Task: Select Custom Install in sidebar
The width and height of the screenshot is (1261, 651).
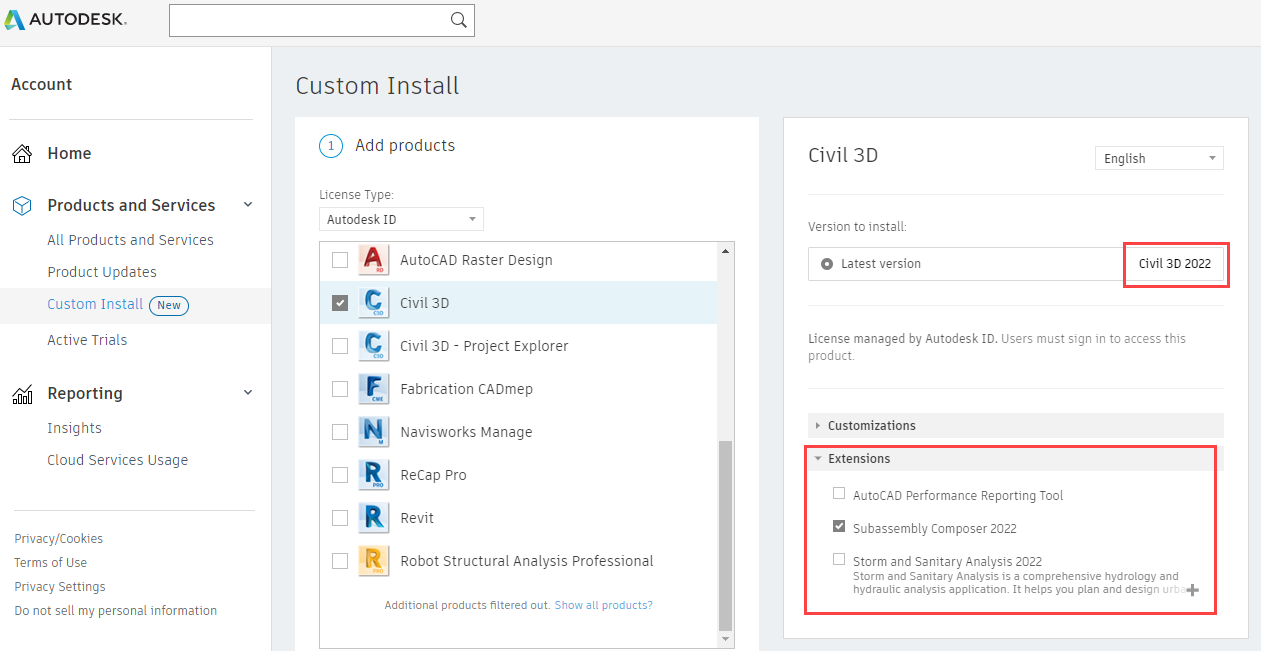Action: [x=95, y=304]
